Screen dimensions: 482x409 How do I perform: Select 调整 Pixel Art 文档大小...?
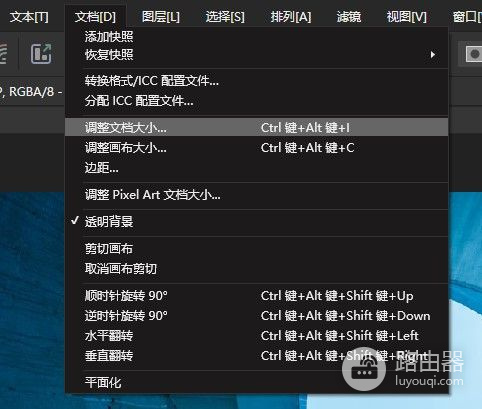coord(256,195)
